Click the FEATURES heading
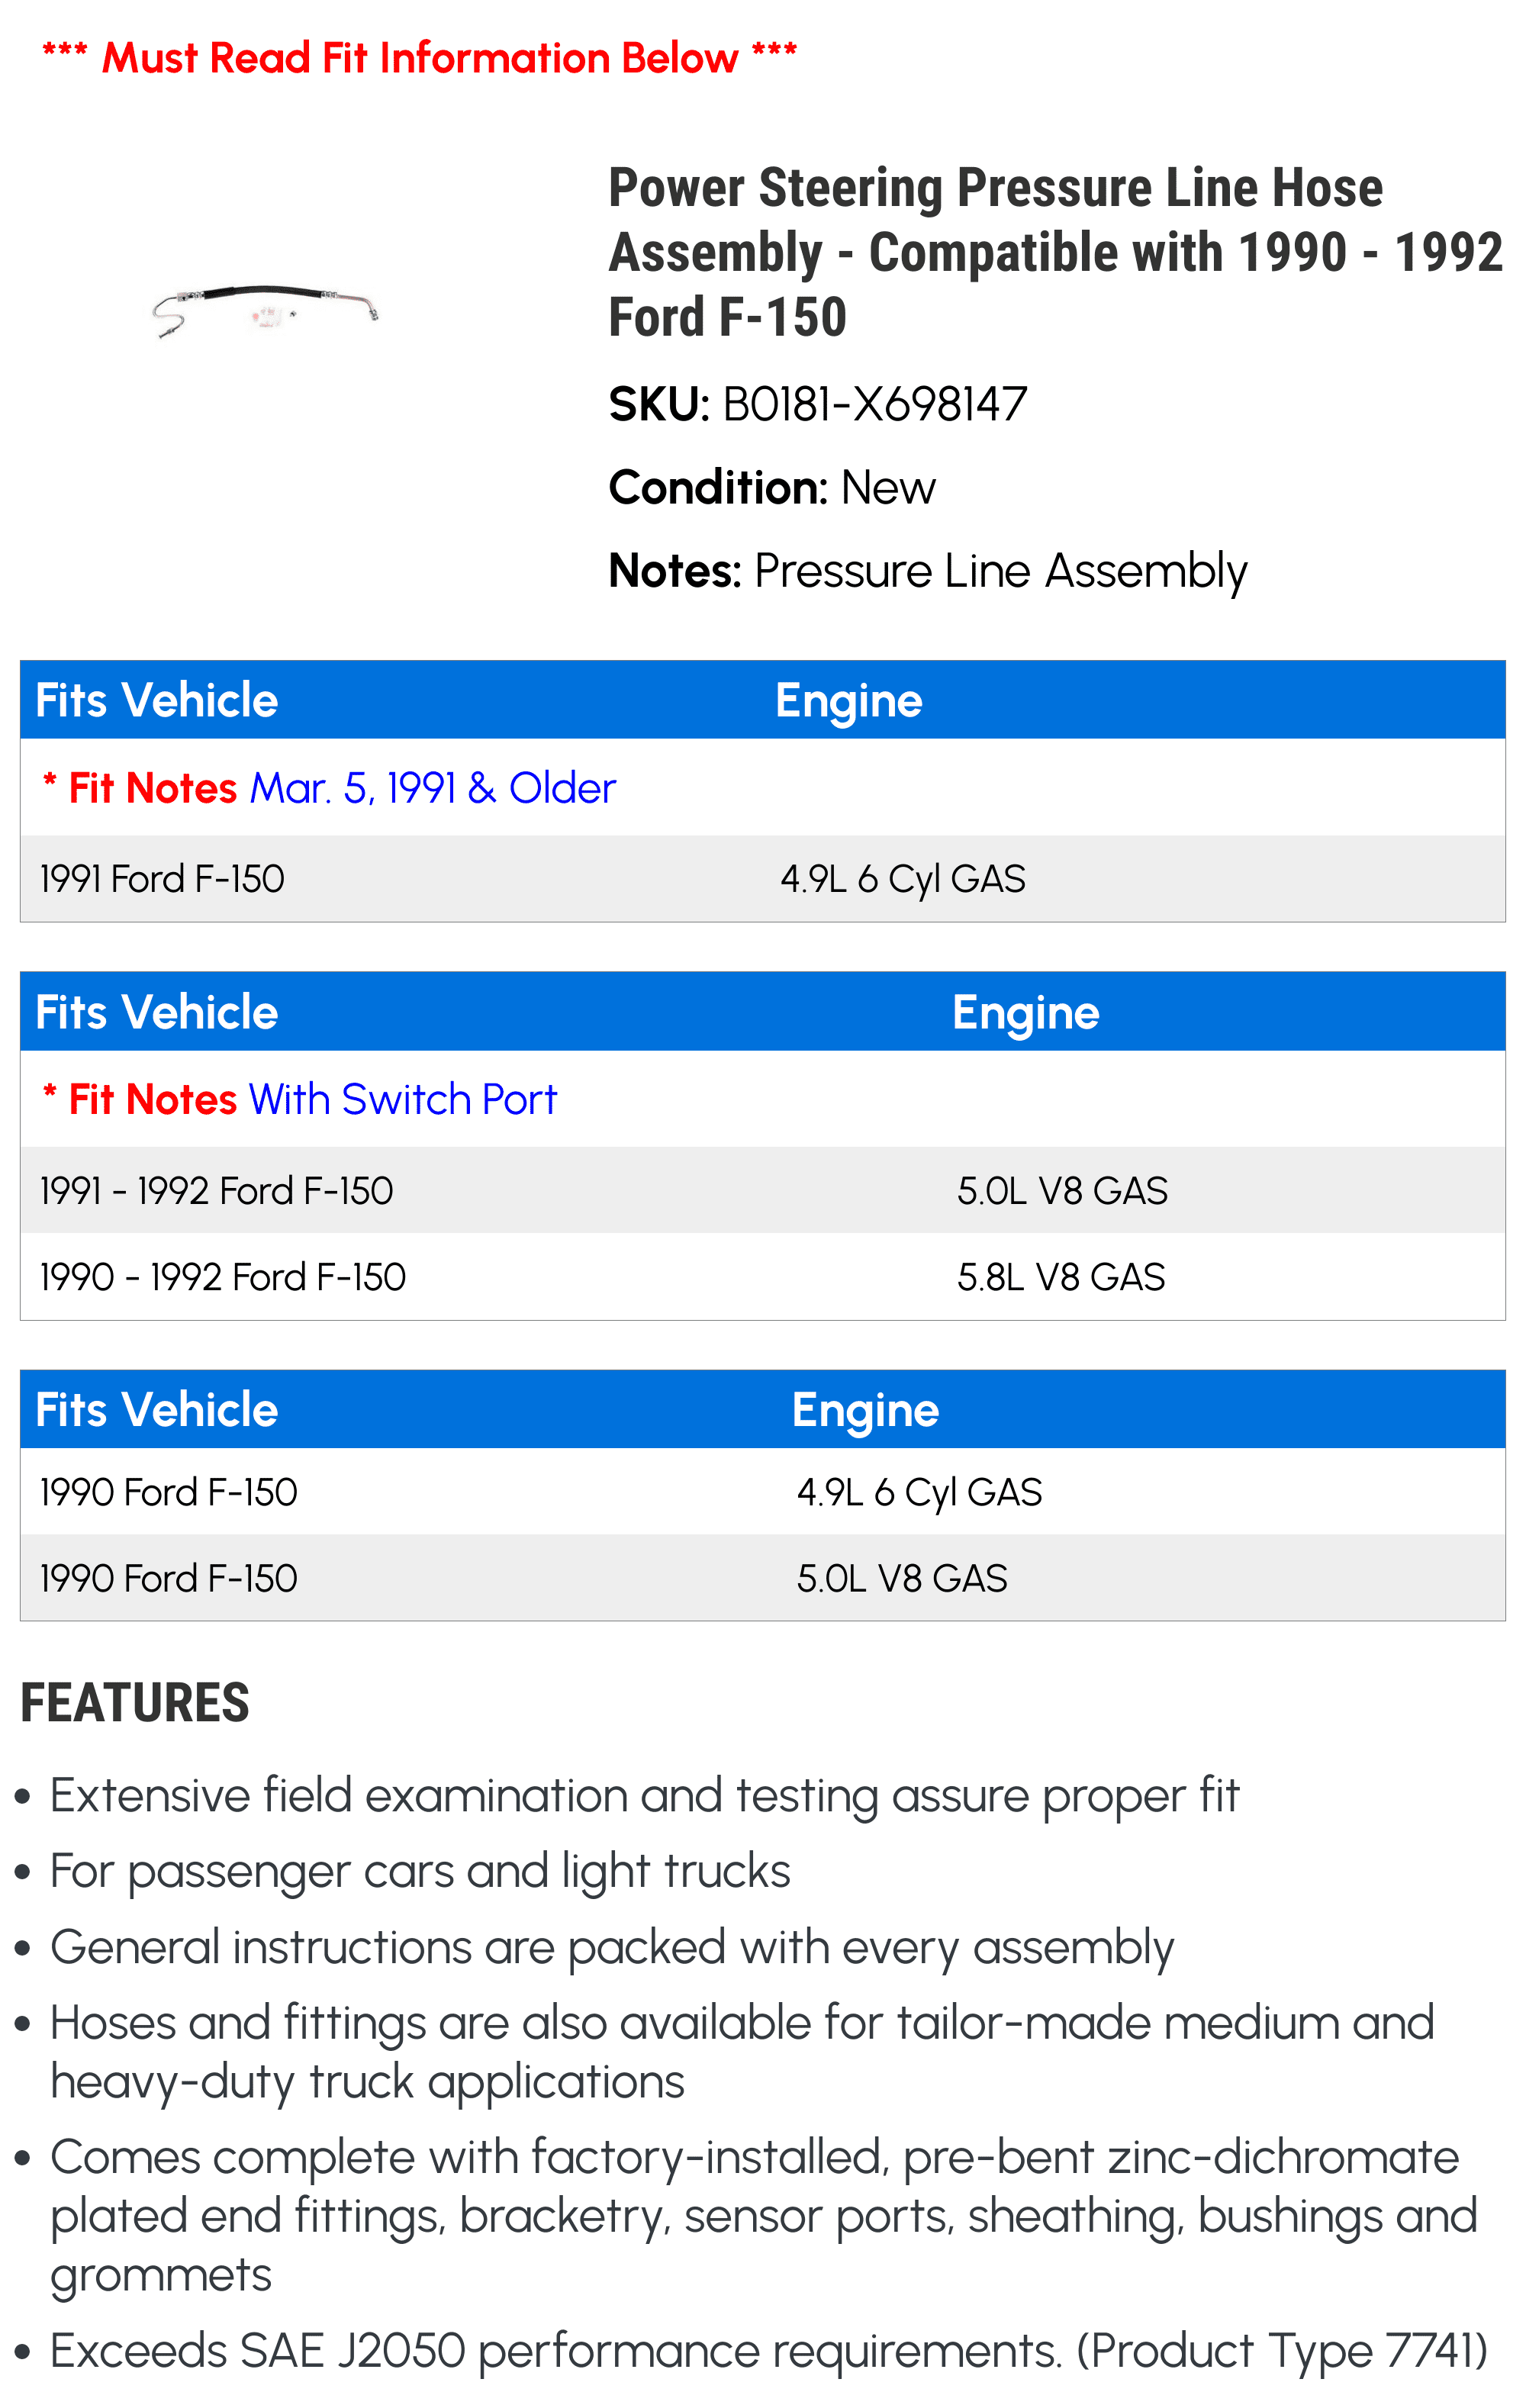The width and height of the screenshot is (1526, 2408). point(135,1703)
